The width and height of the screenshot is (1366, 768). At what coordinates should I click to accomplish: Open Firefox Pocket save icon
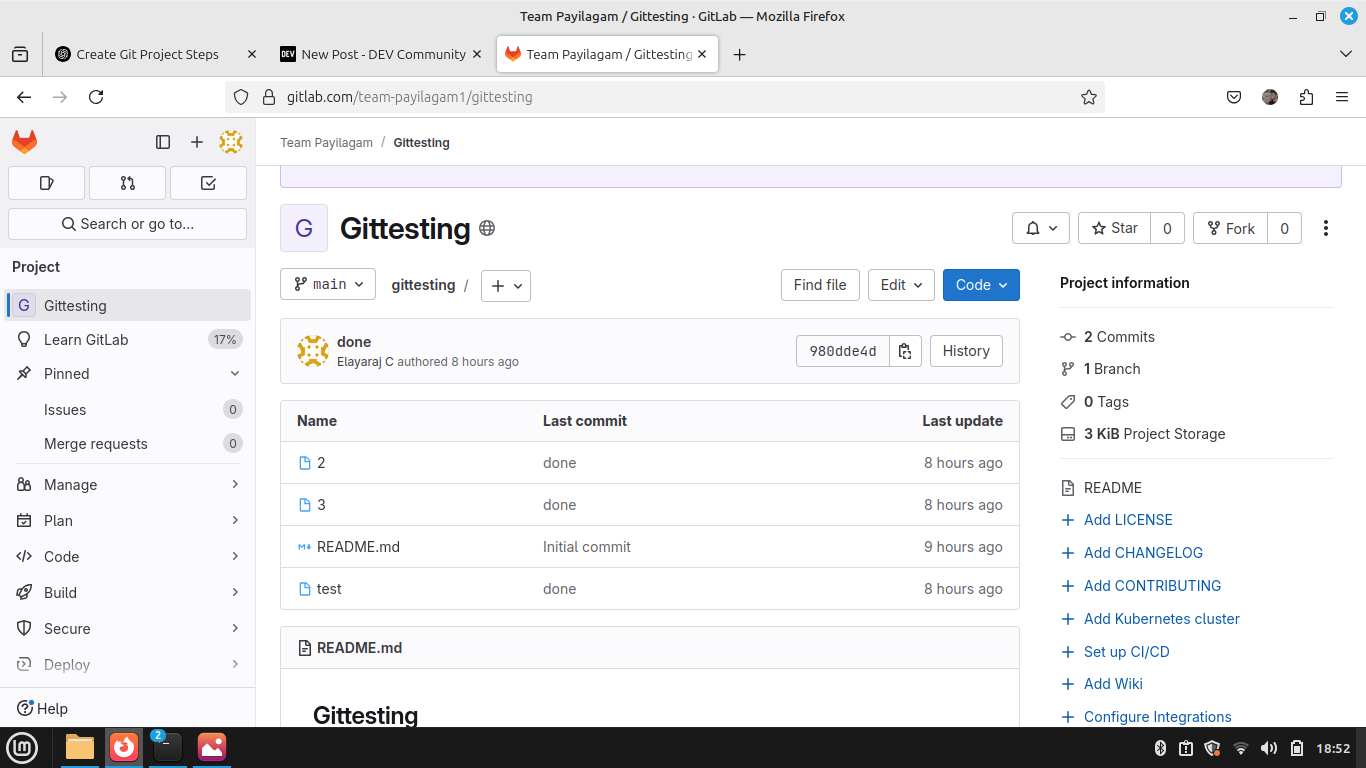click(x=1234, y=97)
